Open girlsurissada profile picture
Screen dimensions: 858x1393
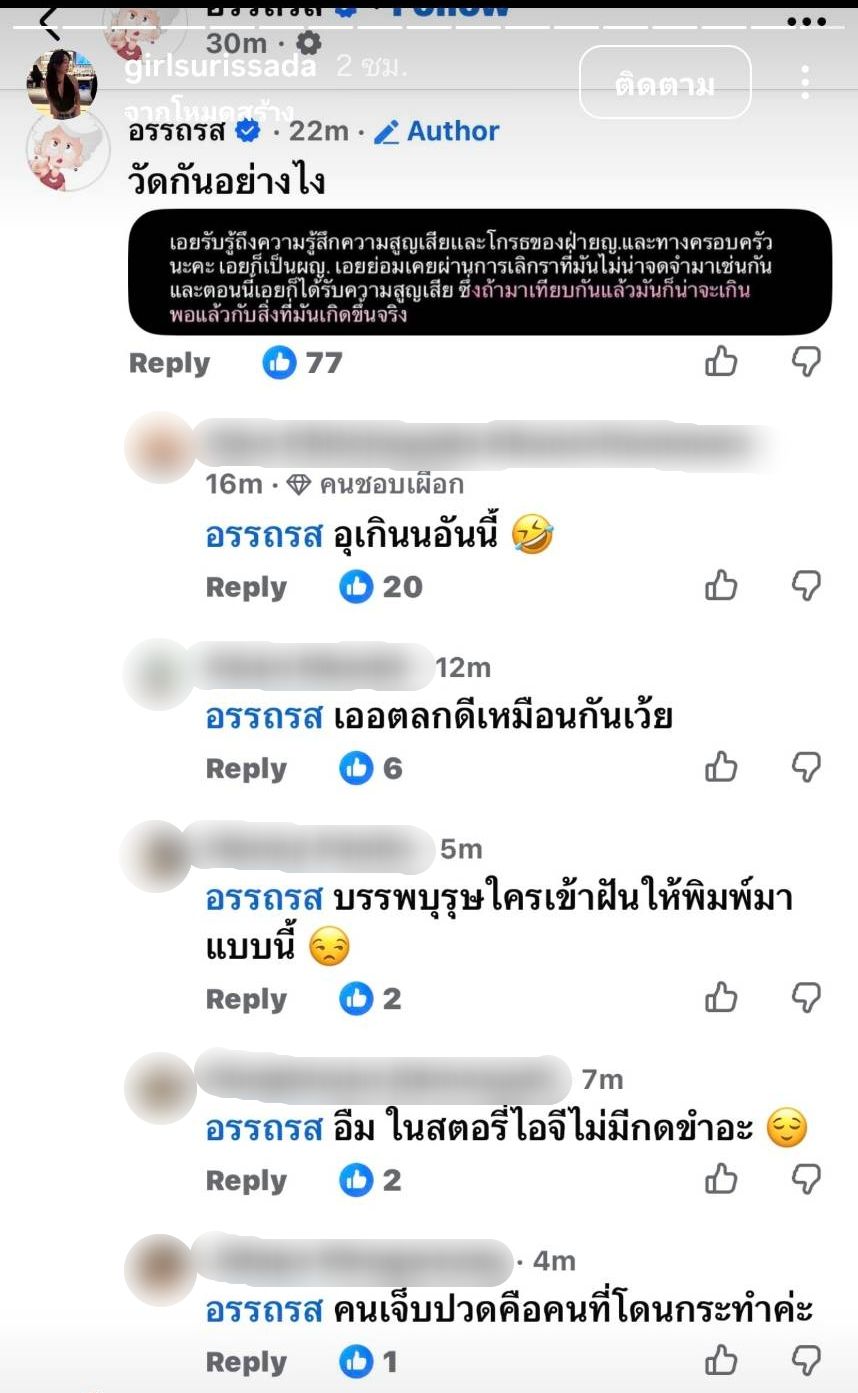pyautogui.click(x=62, y=83)
